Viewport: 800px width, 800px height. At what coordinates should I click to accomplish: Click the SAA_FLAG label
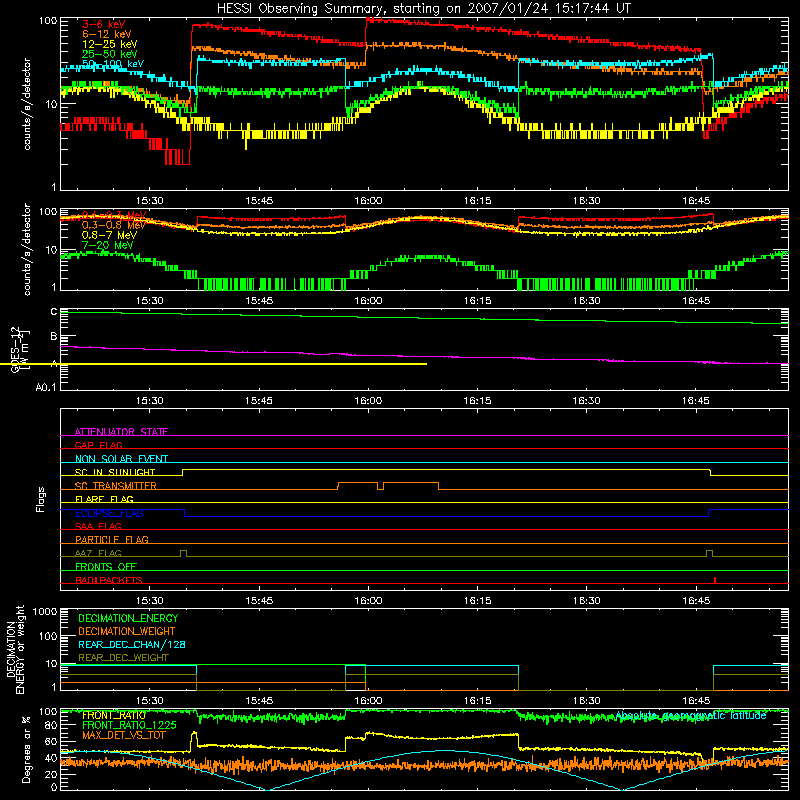98,526
